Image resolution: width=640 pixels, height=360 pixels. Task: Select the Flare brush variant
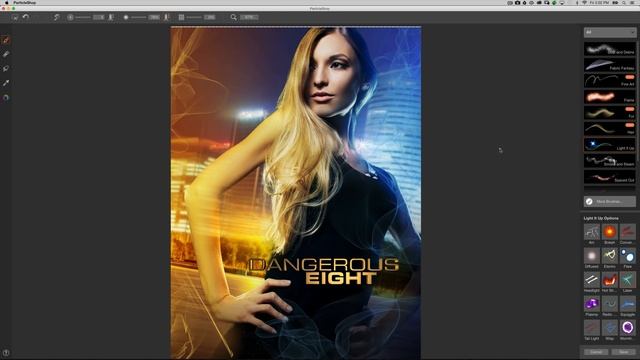pyautogui.click(x=627, y=256)
